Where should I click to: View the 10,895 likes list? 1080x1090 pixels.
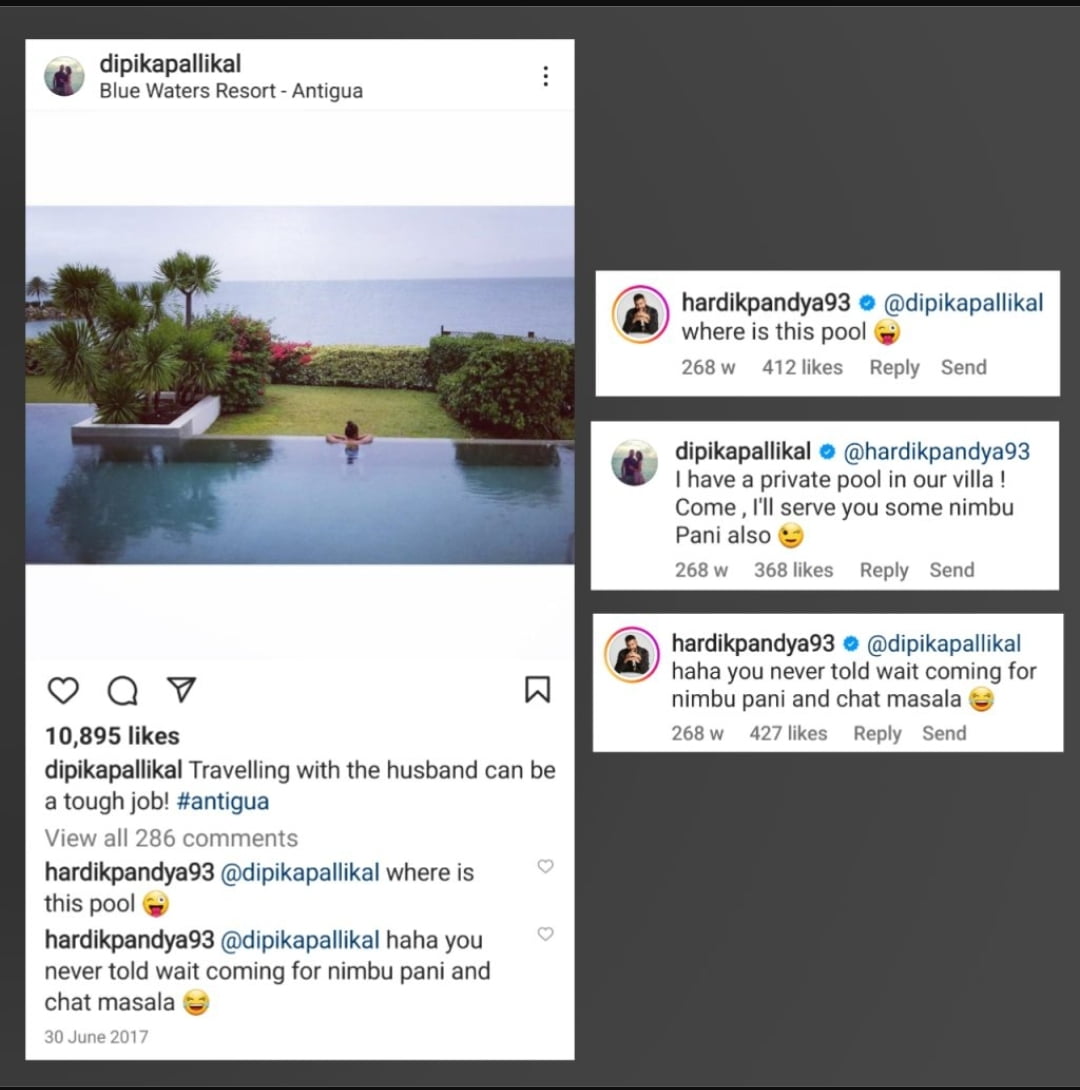[x=112, y=736]
